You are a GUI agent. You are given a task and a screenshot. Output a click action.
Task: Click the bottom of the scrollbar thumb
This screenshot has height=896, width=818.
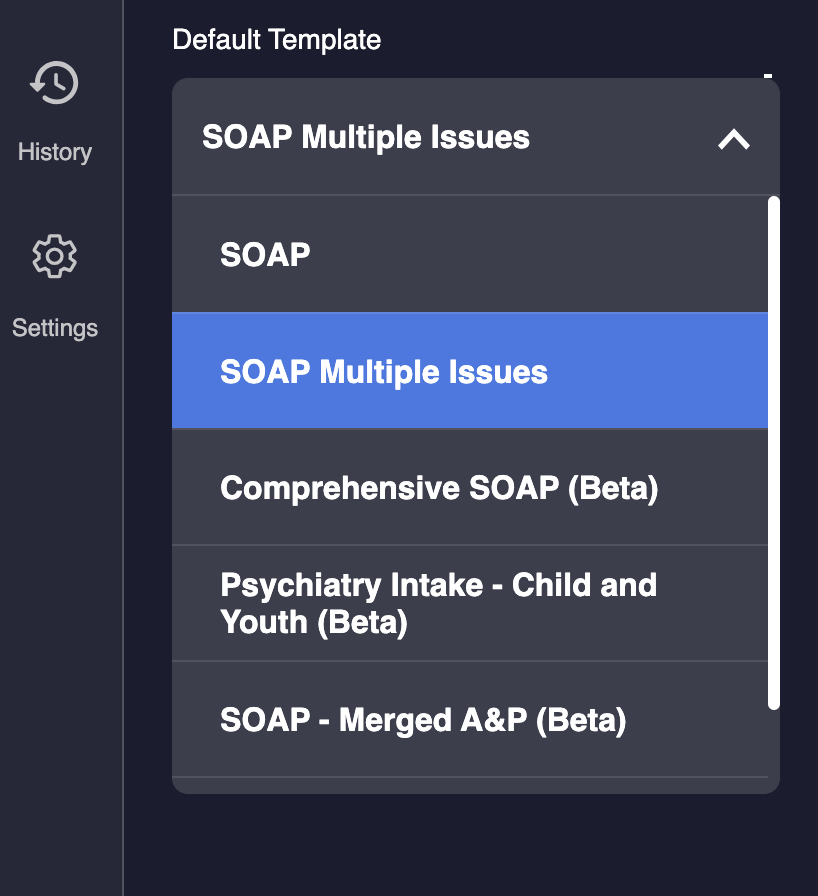point(773,698)
